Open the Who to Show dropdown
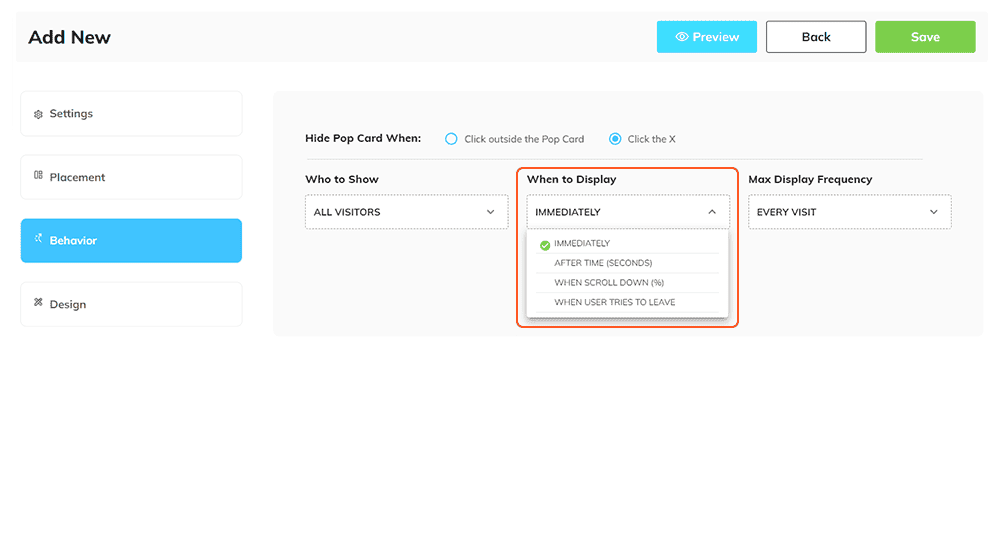1000x550 pixels. pyautogui.click(x=406, y=212)
